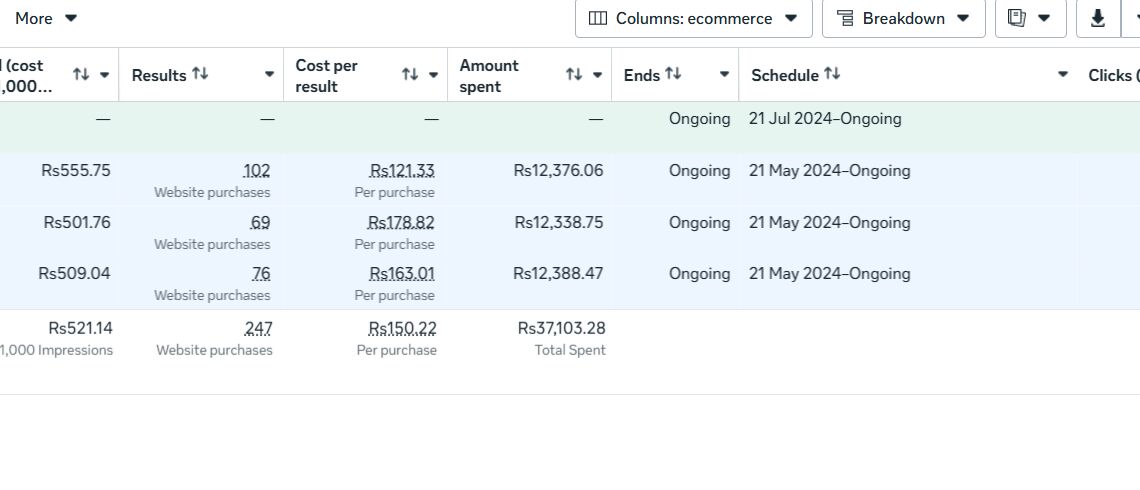
Task: Sort by the Results column arrows
Action: (x=200, y=74)
